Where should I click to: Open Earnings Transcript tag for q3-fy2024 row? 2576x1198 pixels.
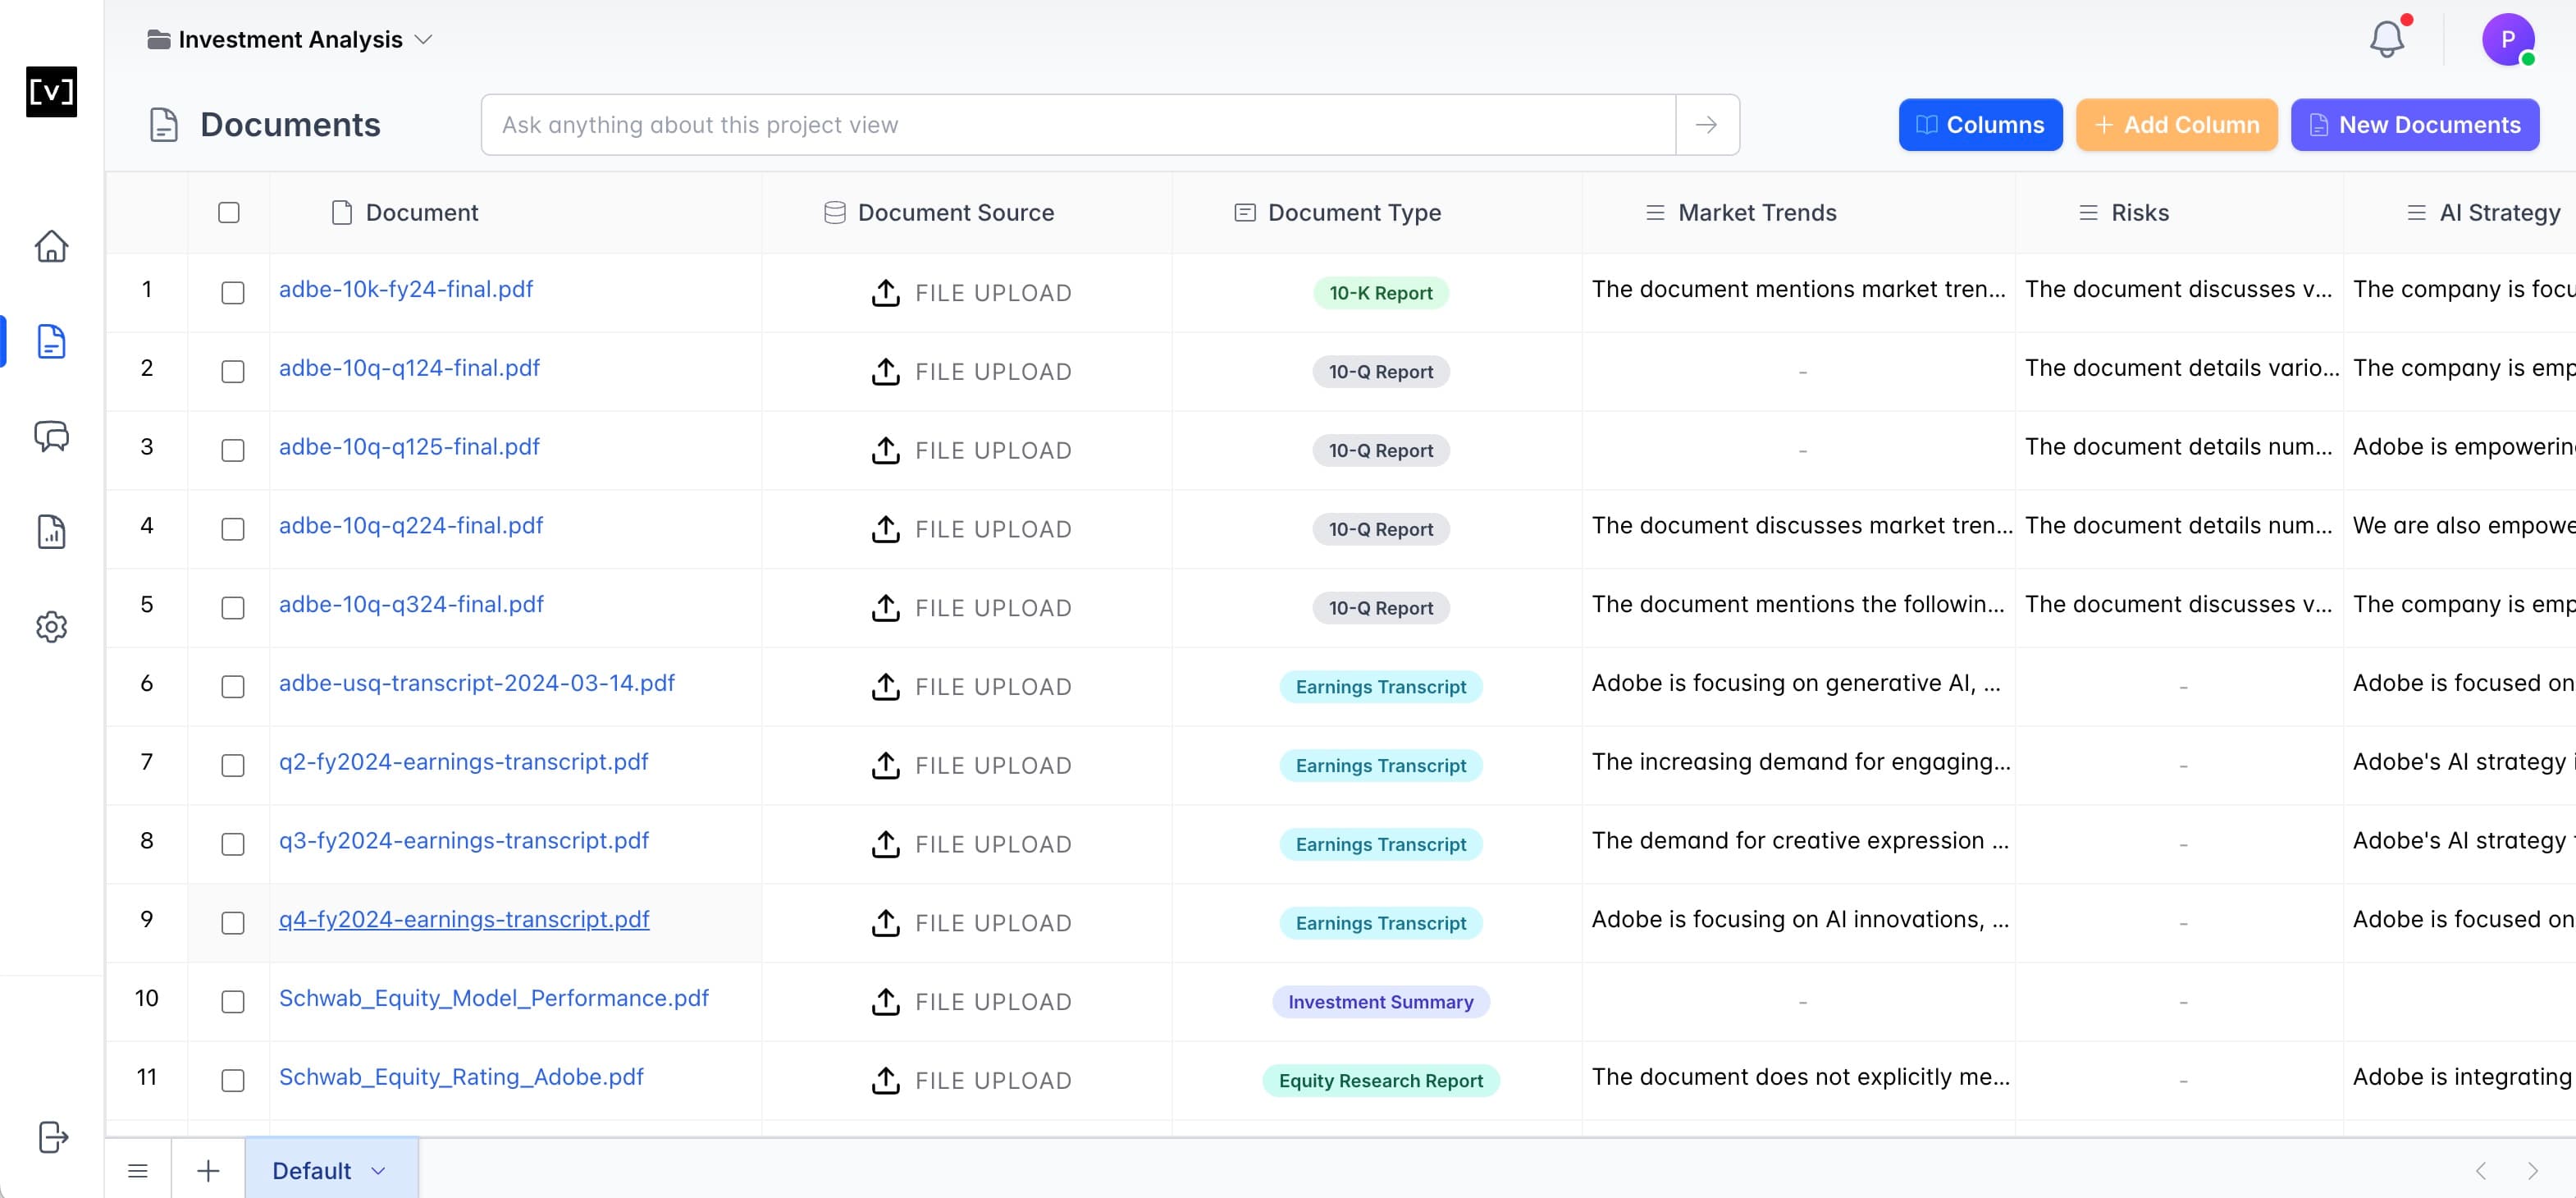pos(1381,844)
